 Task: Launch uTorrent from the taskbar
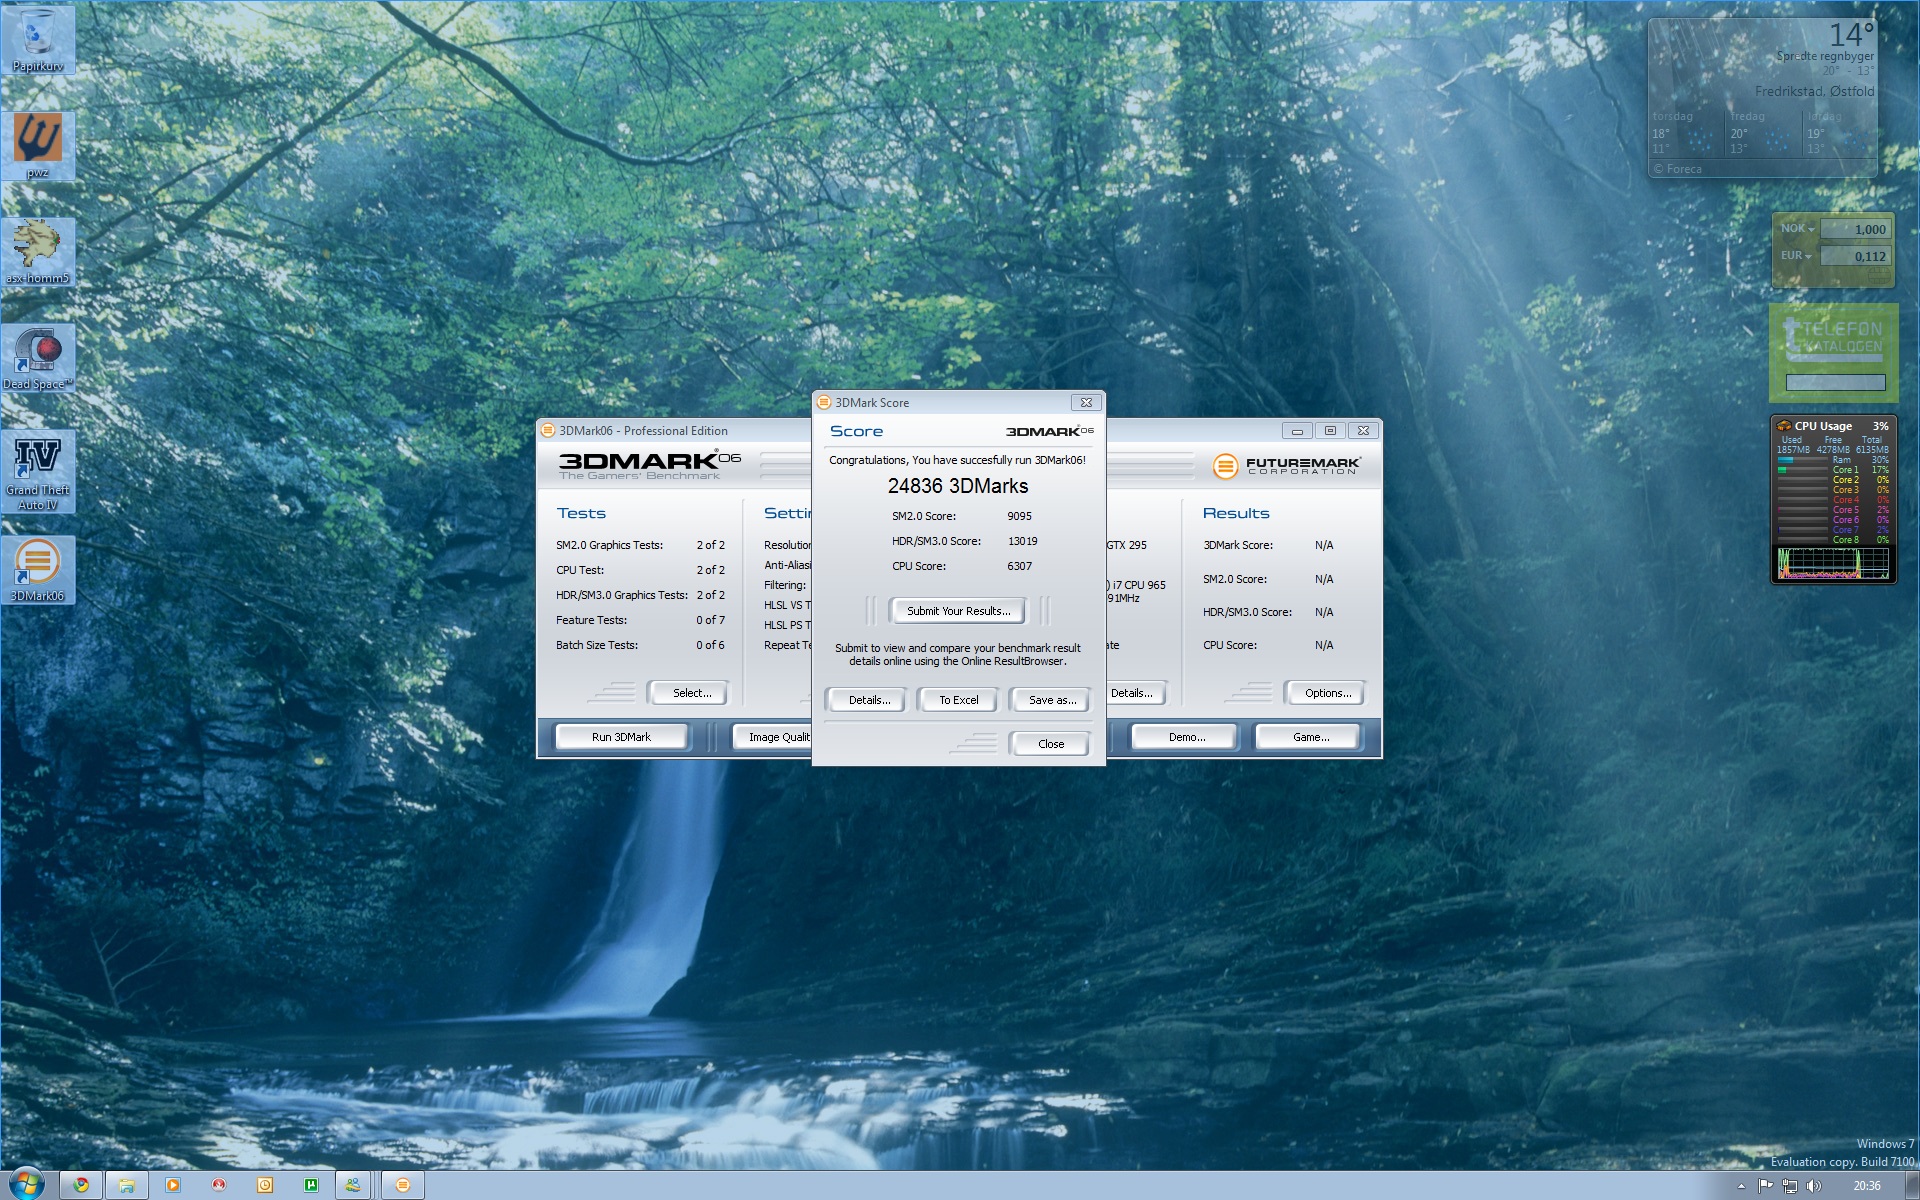[x=311, y=1185]
